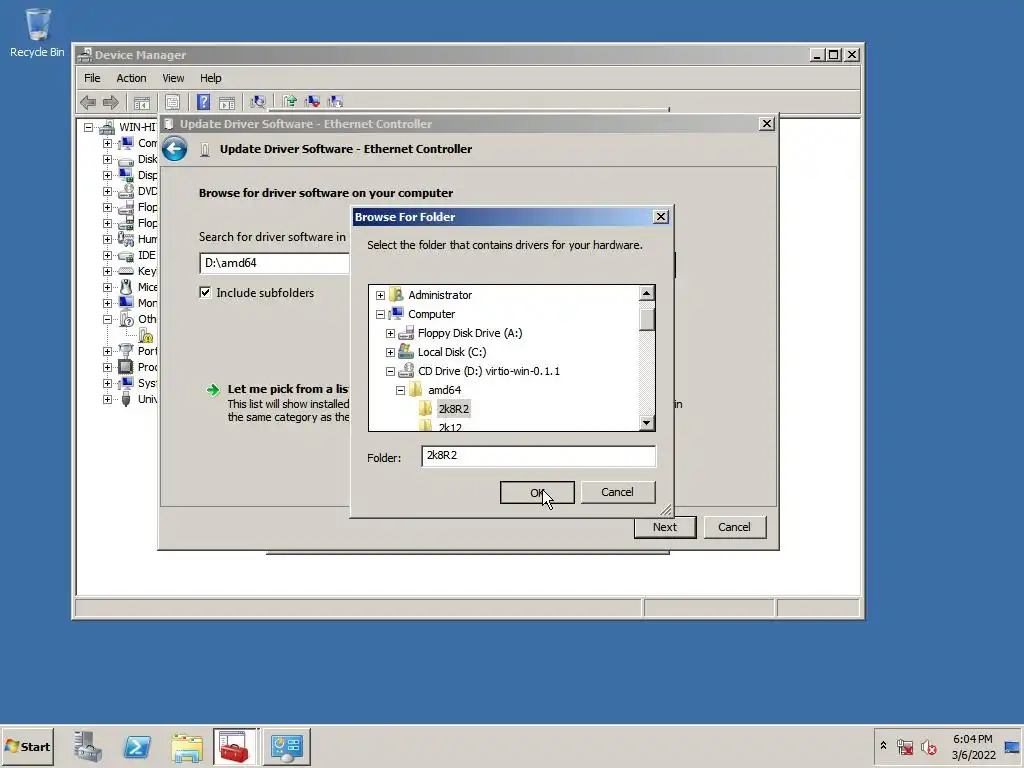The height and width of the screenshot is (768, 1024).
Task: Click Cancel in Update Driver Software wizard
Action: [x=734, y=527]
